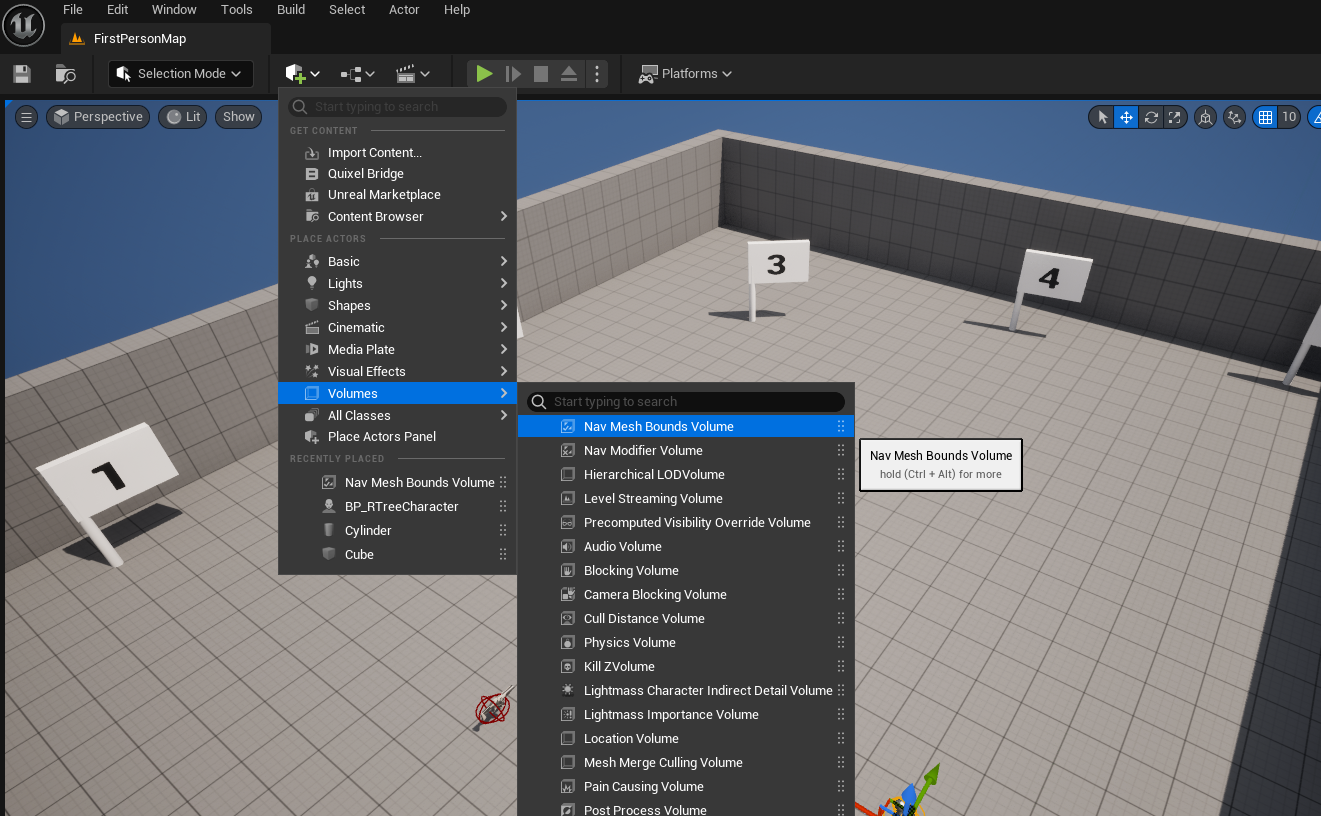Click the Stop playback square button
The height and width of the screenshot is (816, 1321).
(541, 74)
